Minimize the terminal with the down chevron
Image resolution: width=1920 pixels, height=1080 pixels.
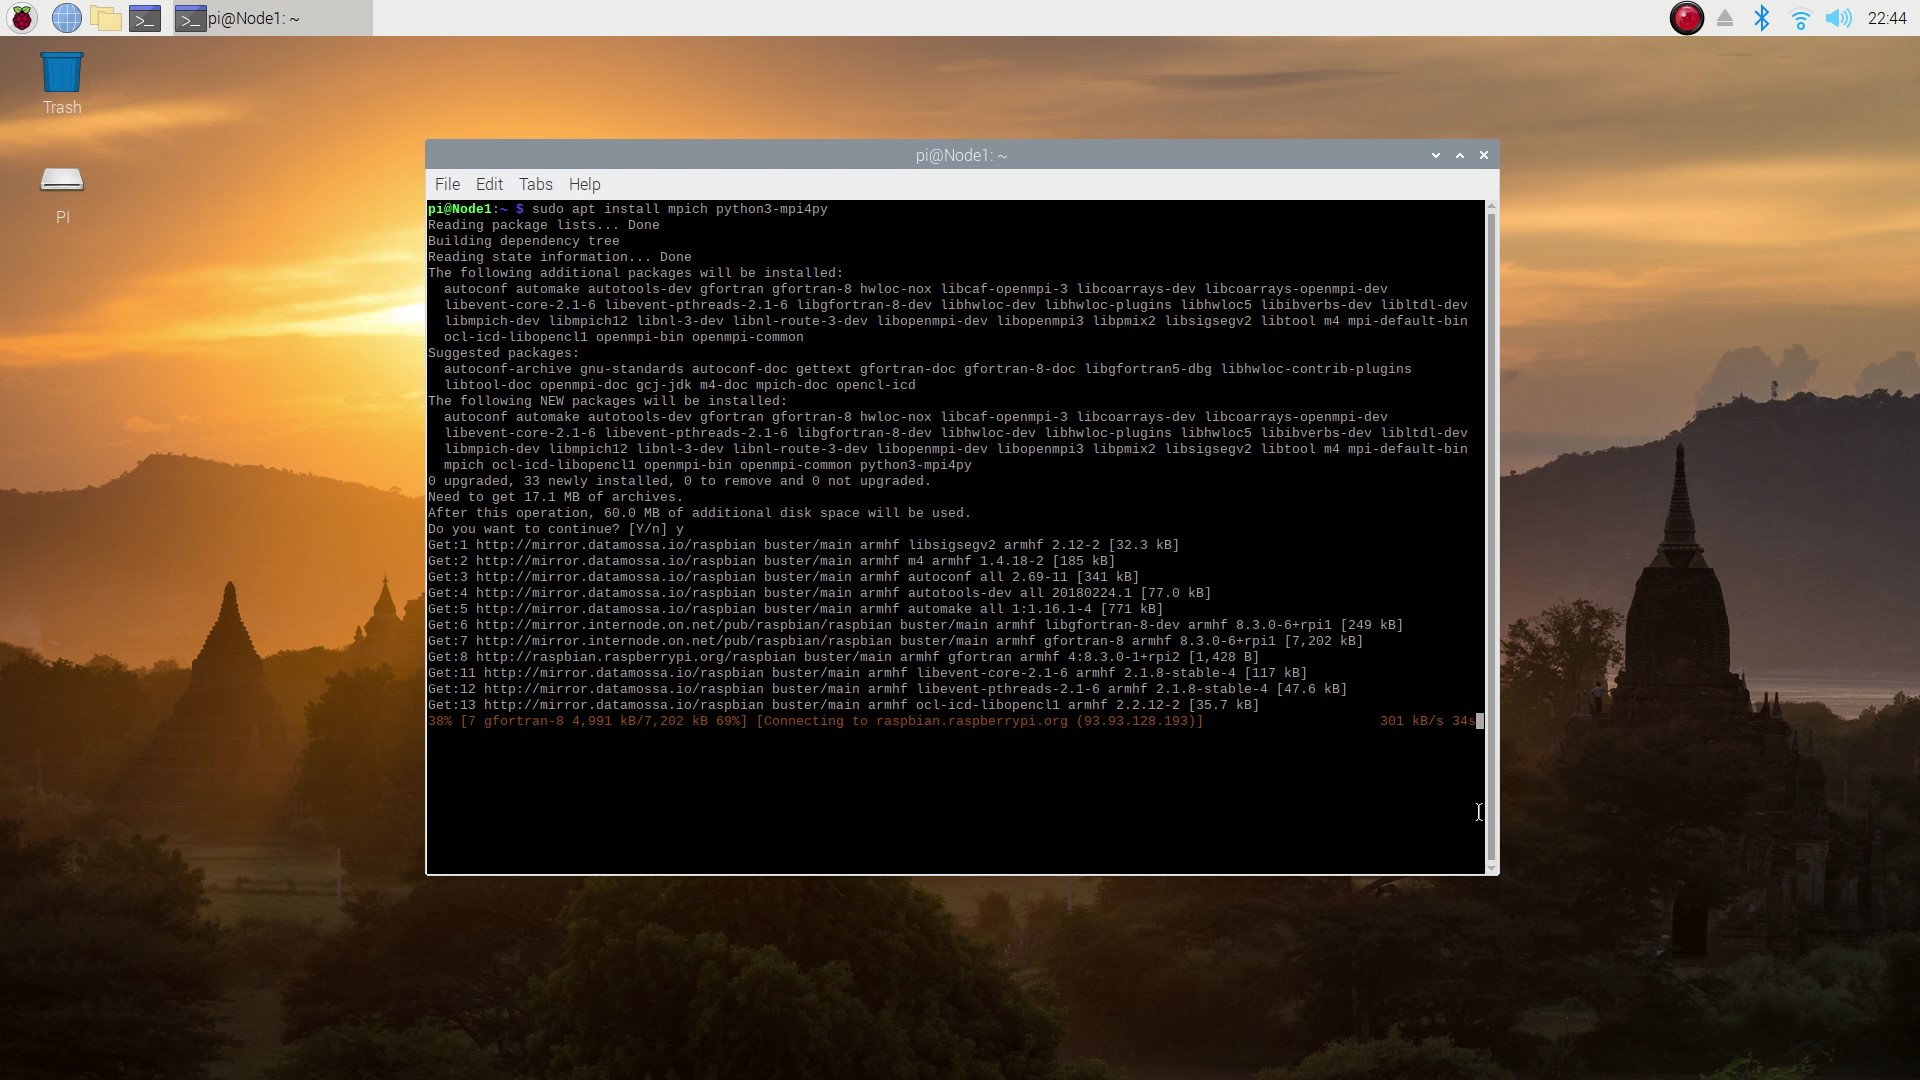click(x=1436, y=155)
